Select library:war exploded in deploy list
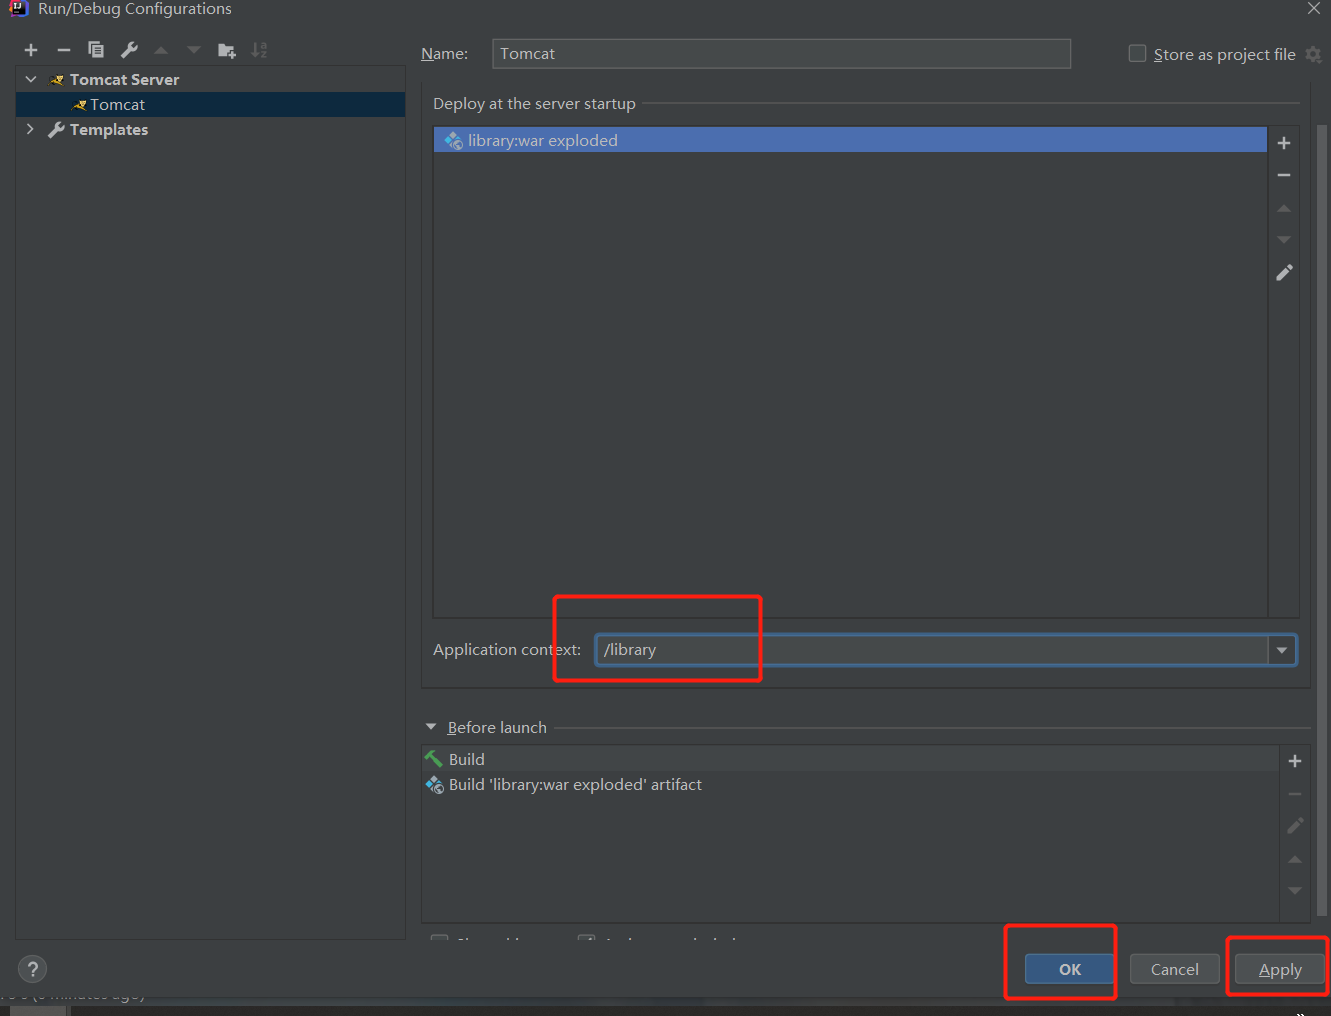The width and height of the screenshot is (1331, 1016). (850, 140)
